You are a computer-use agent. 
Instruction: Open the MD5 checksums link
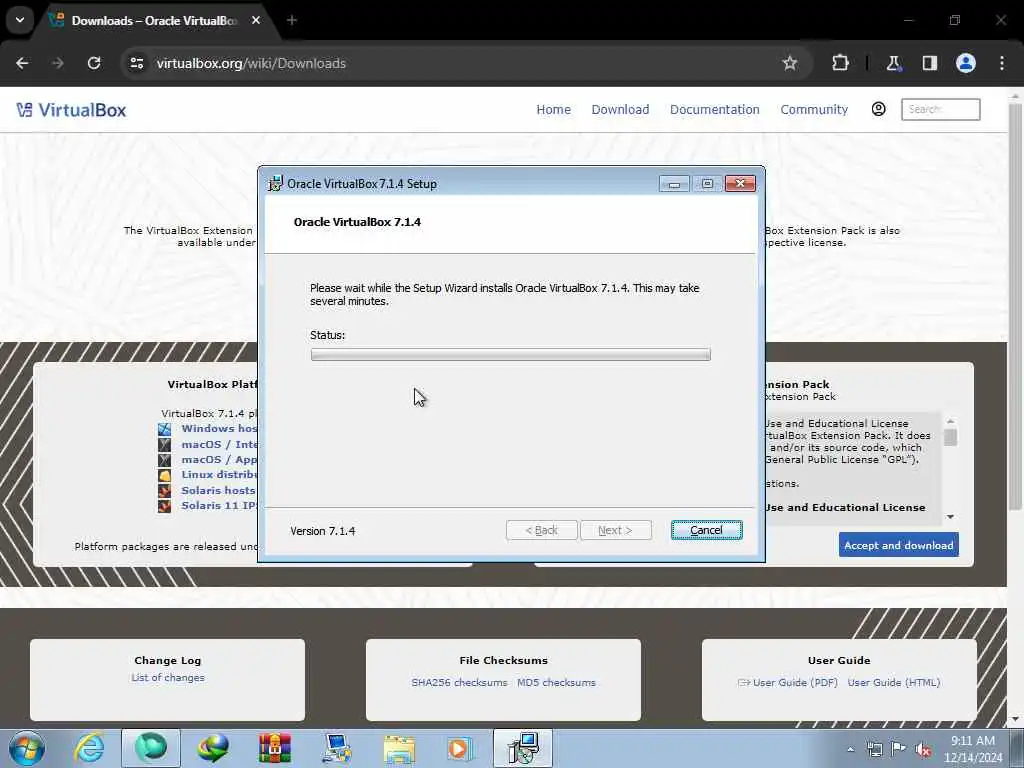(x=556, y=682)
